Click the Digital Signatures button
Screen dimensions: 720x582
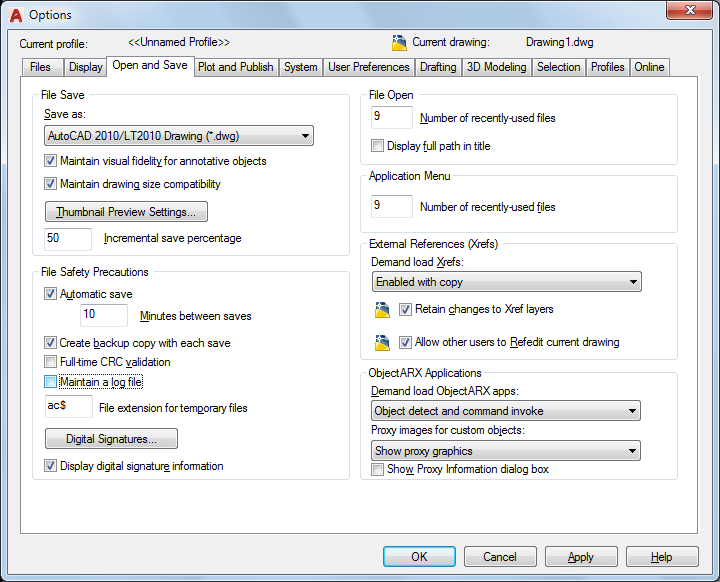click(111, 439)
